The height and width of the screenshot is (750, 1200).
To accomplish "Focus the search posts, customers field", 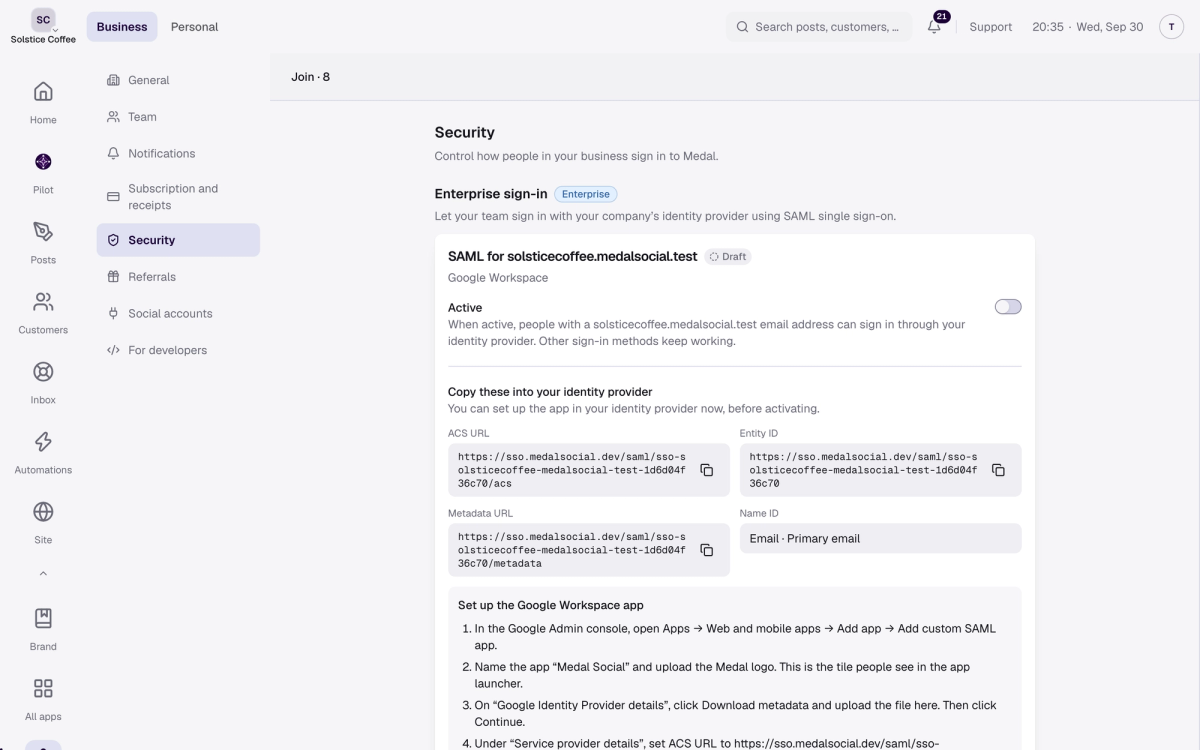I will [819, 27].
